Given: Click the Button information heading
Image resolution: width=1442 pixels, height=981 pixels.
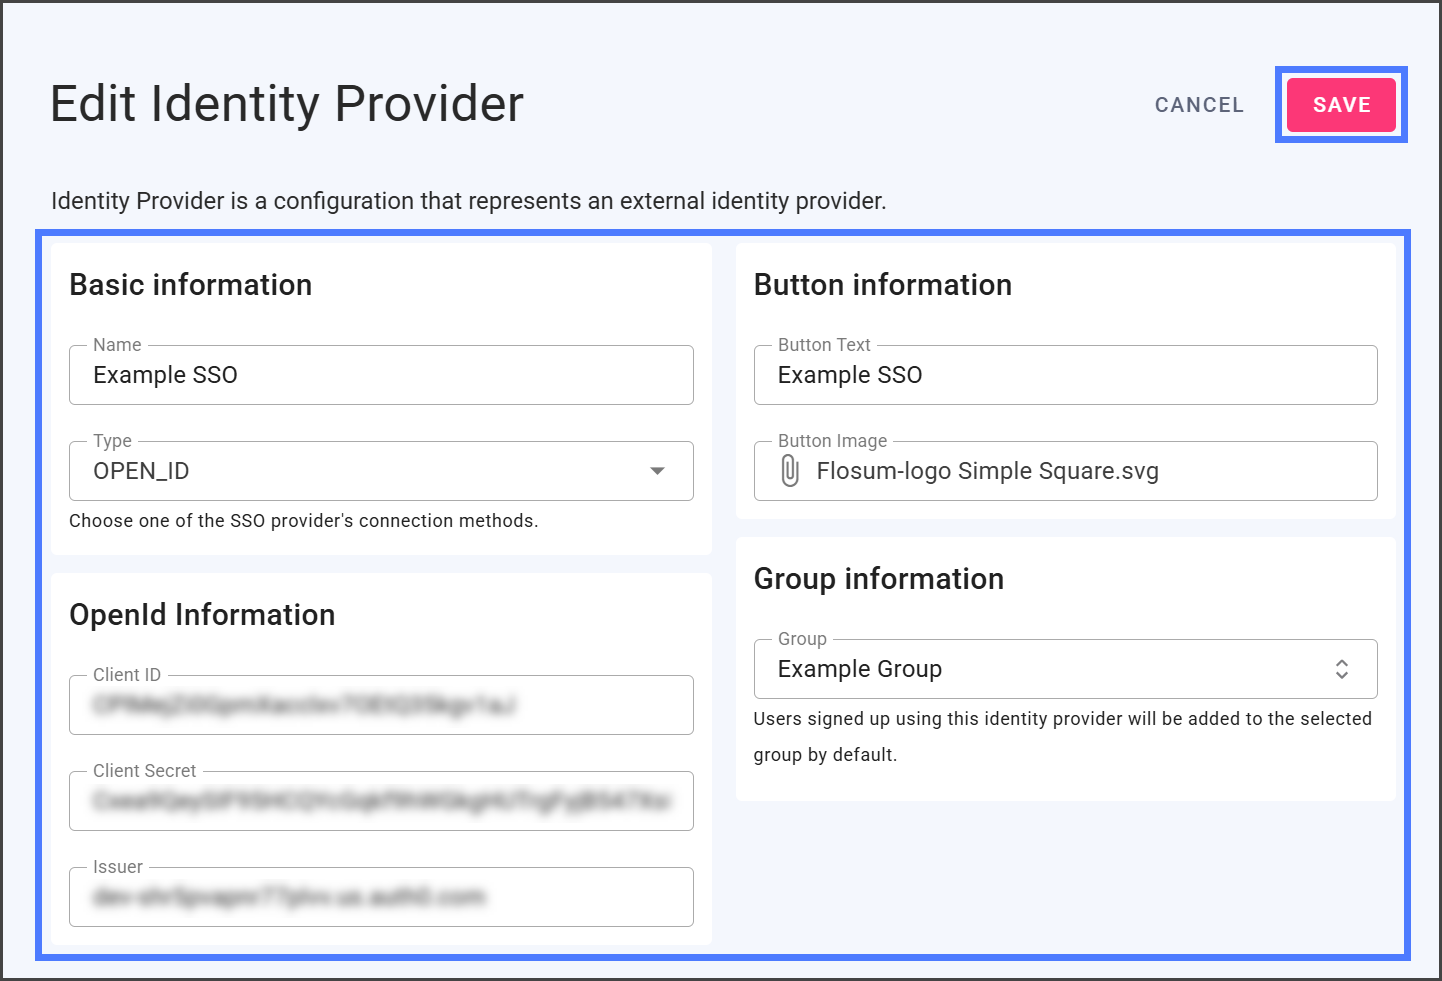Looking at the screenshot, I should pyautogui.click(x=882, y=285).
